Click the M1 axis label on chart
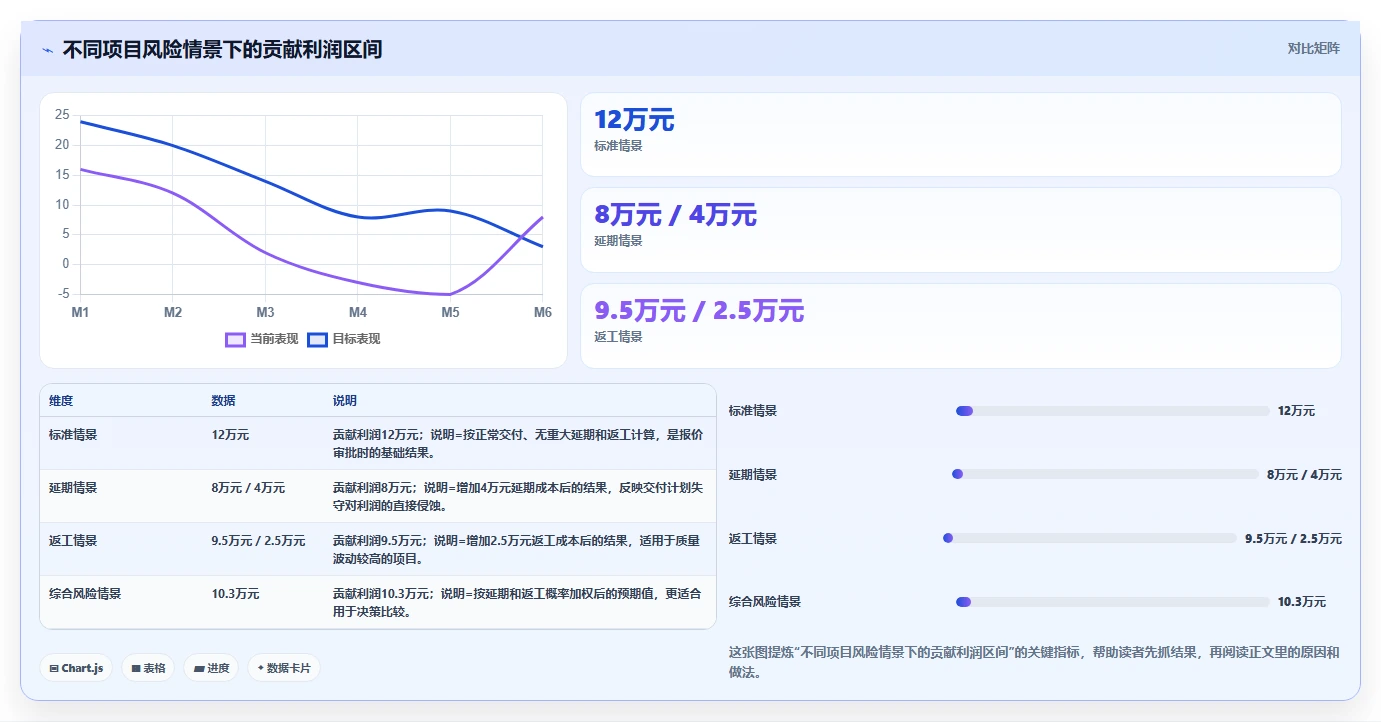 coord(80,313)
